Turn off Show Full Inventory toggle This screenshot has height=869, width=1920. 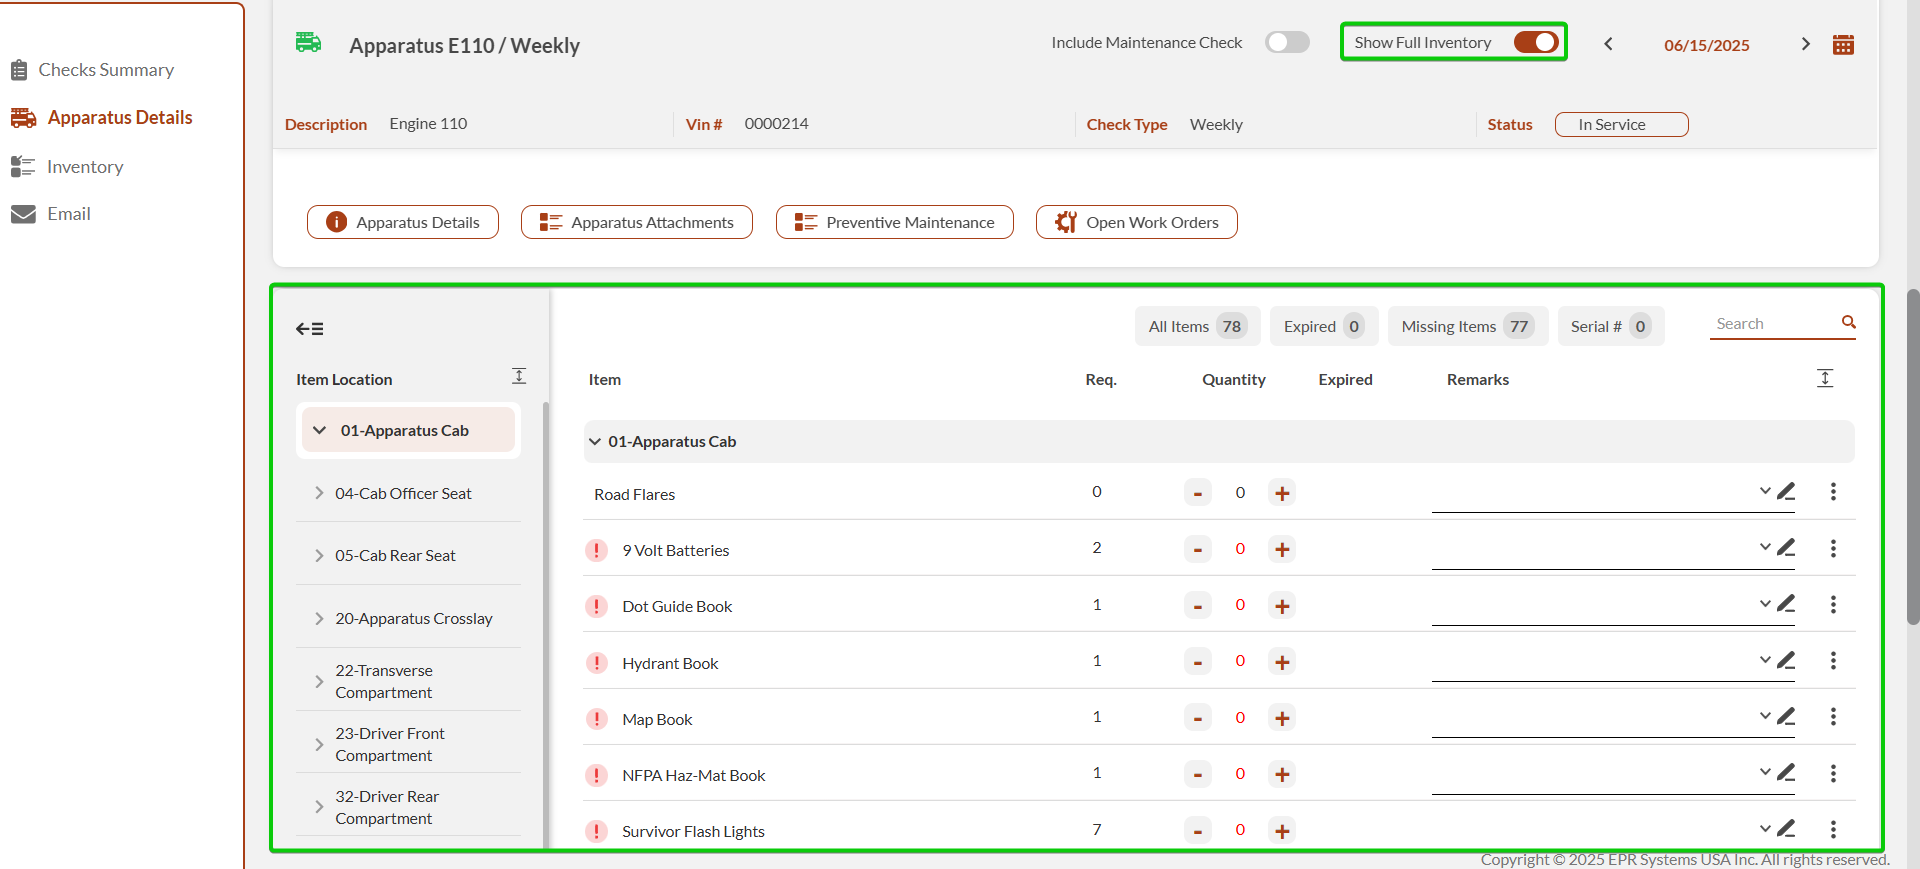1535,42
